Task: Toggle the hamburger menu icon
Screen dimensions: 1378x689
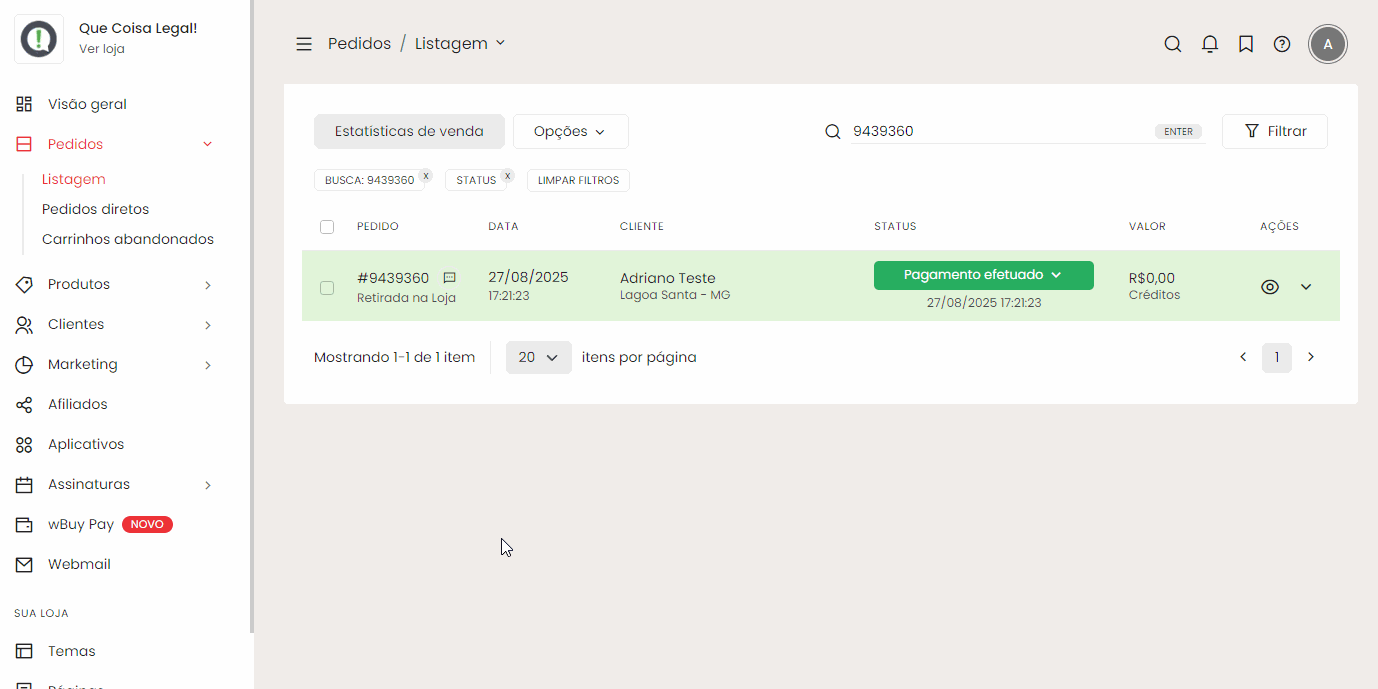Action: click(x=304, y=44)
